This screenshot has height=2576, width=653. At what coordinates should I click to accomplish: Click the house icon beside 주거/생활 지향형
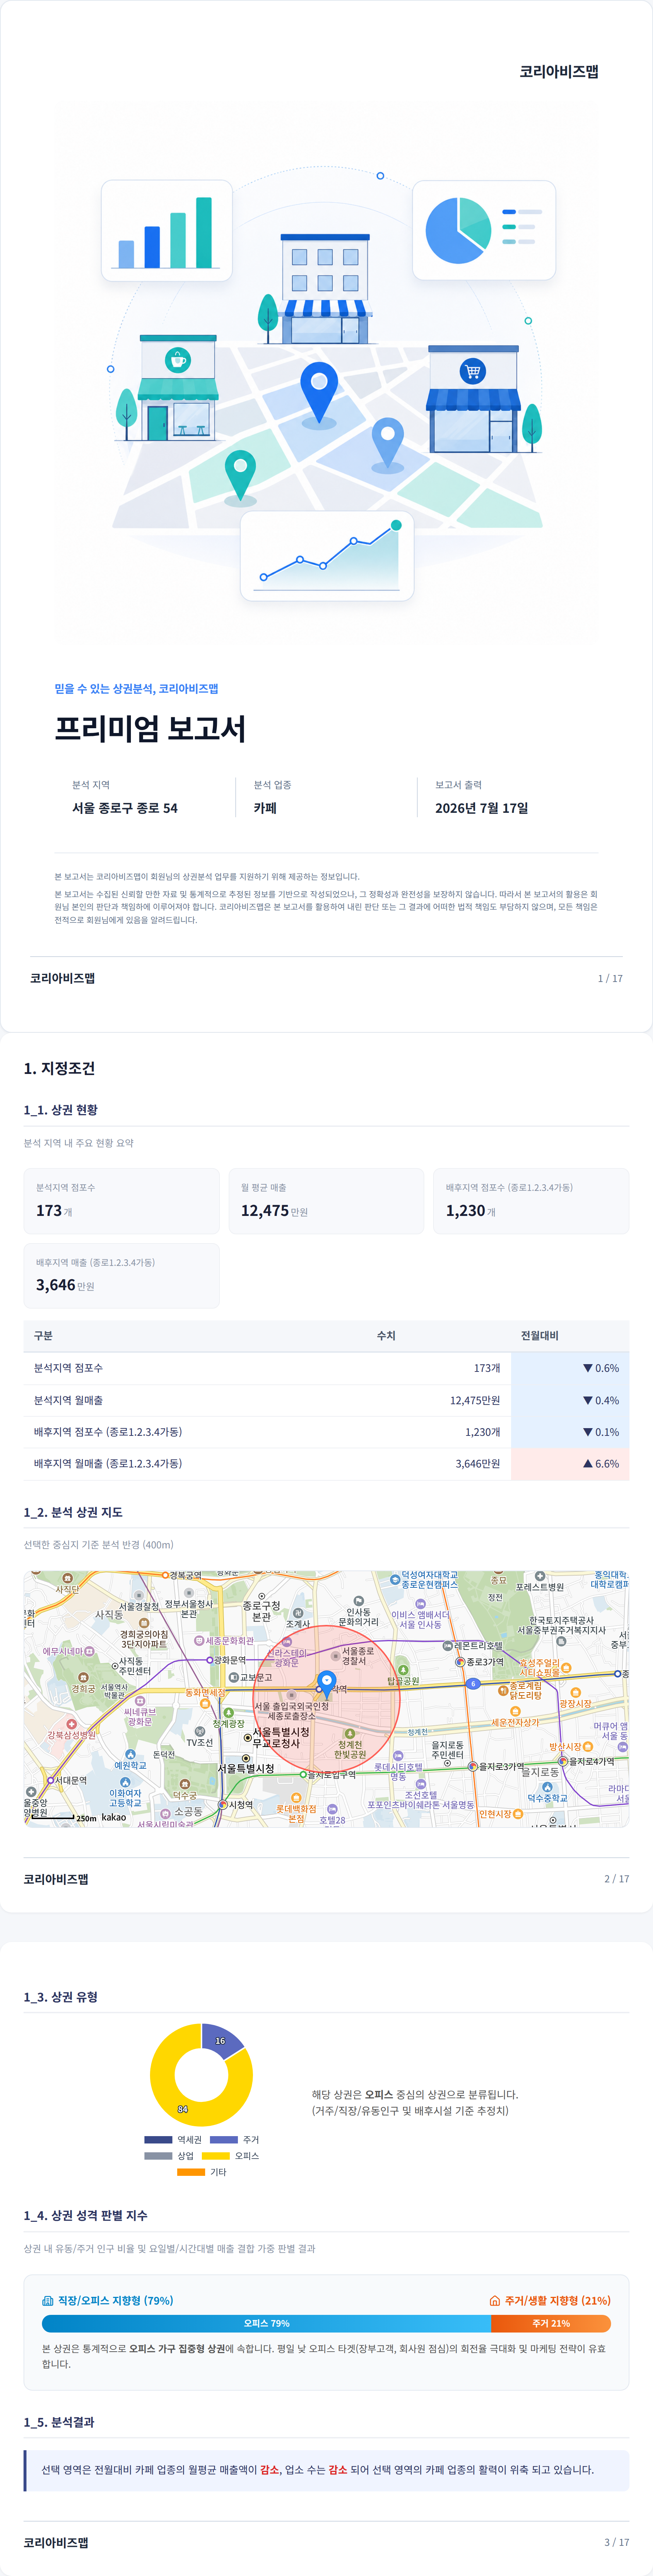pos(494,2300)
